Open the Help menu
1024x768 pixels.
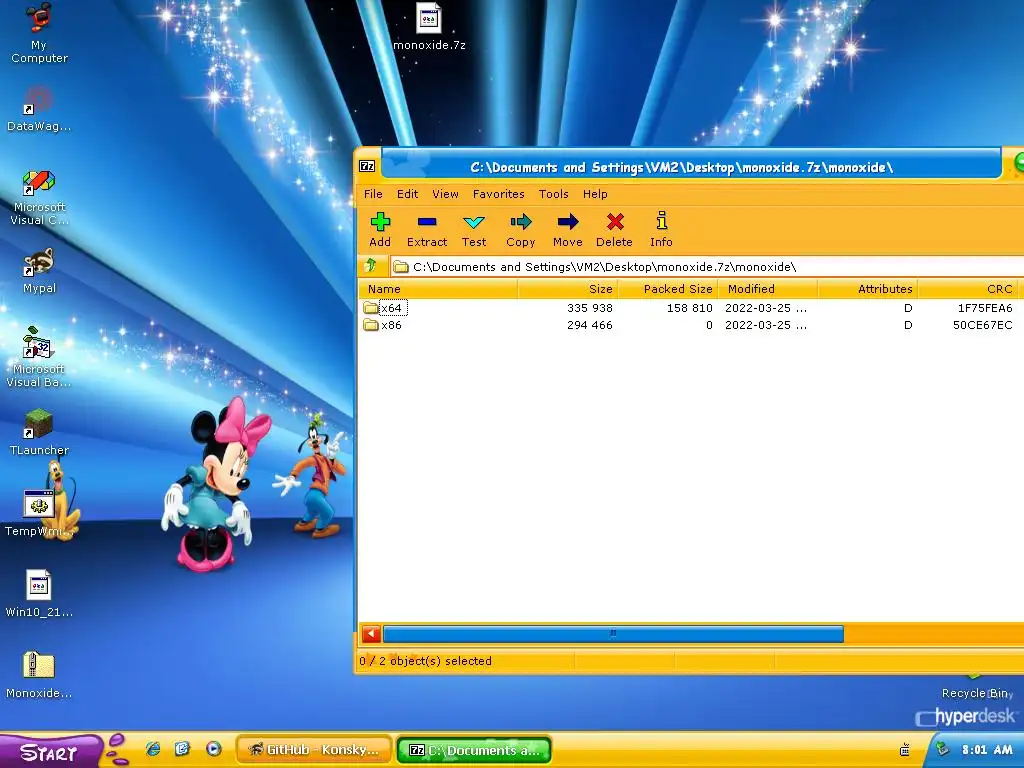click(x=596, y=194)
